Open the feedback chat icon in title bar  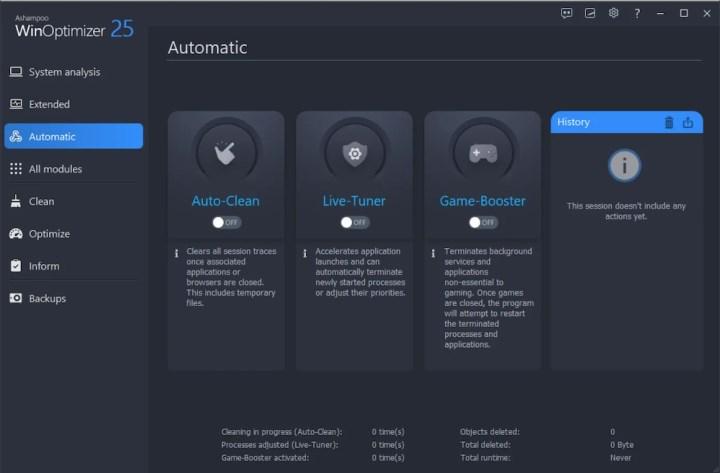click(x=567, y=13)
